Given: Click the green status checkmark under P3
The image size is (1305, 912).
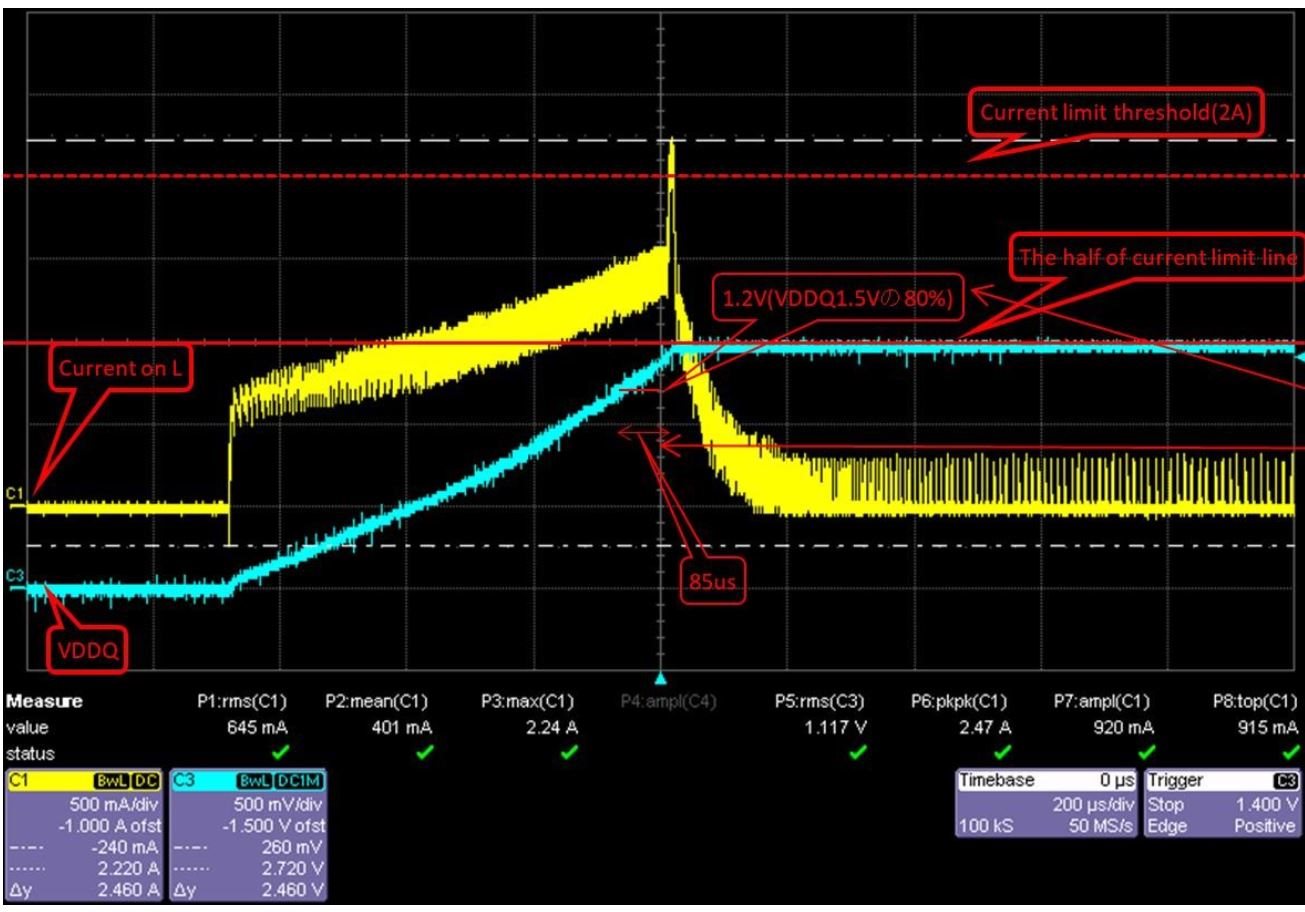Looking at the screenshot, I should coord(571,752).
